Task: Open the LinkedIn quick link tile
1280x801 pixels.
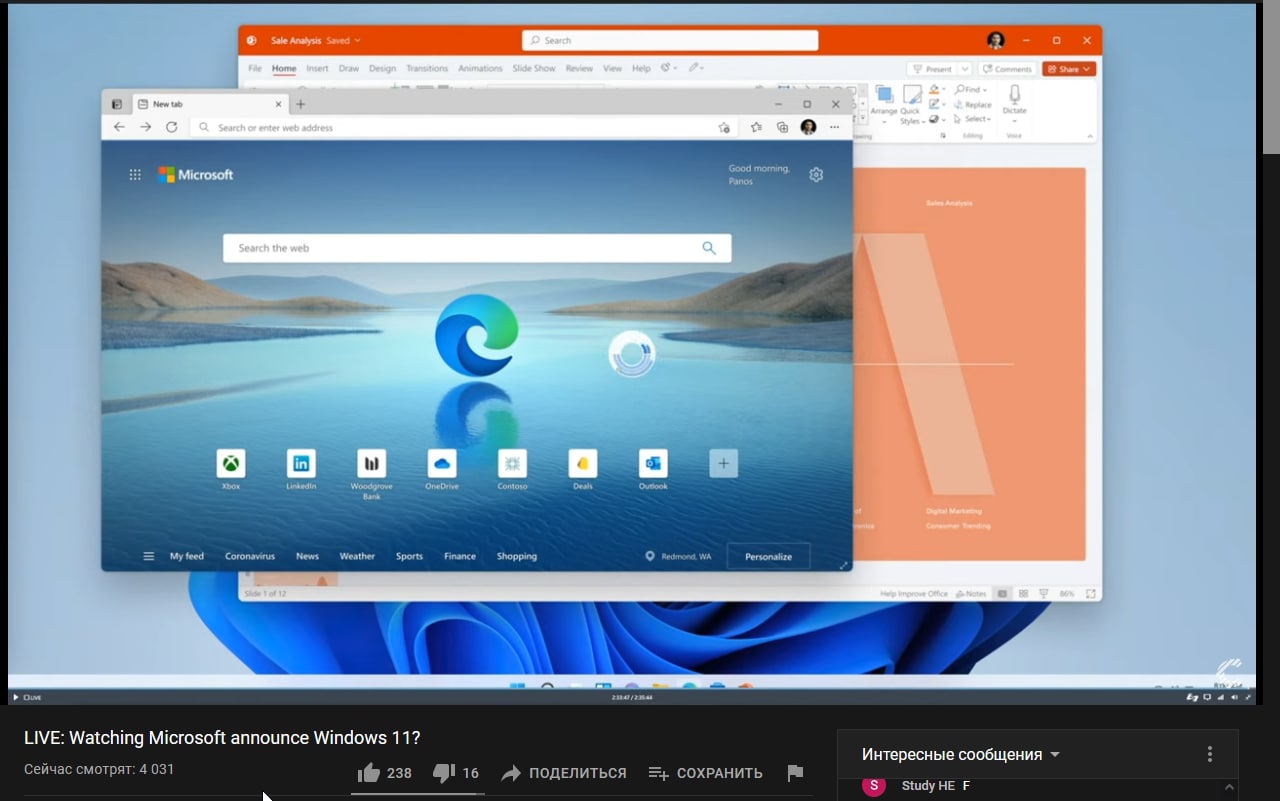Action: coord(301,463)
